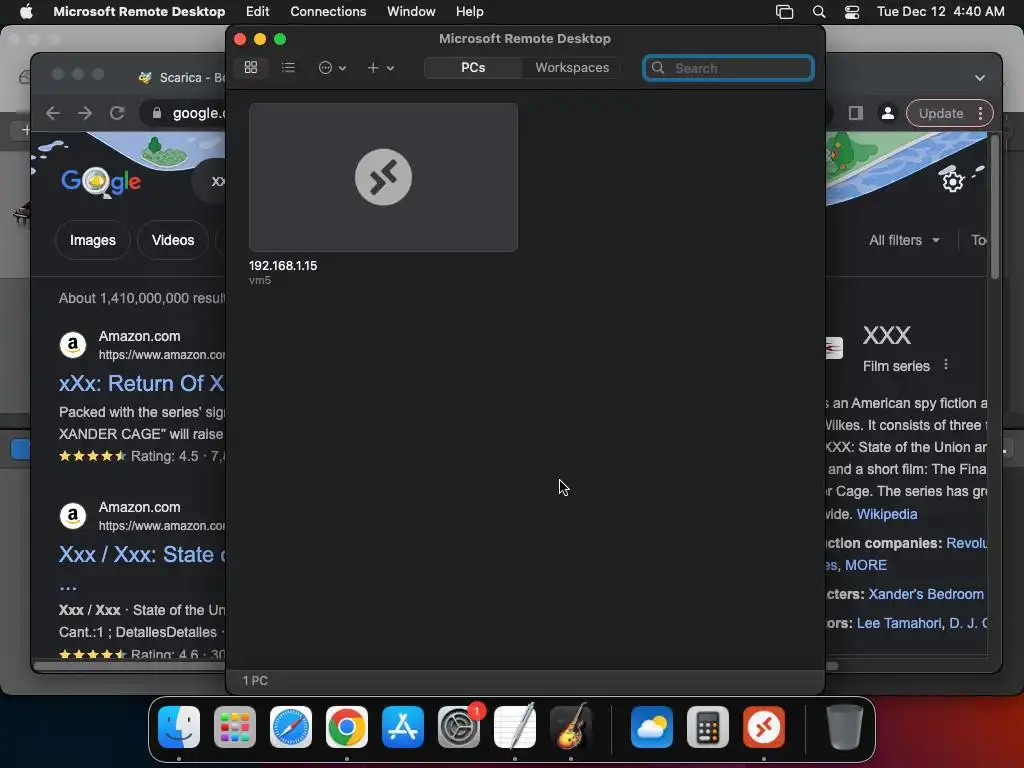Open the ellipsis actions dropdown
The image size is (1024, 768).
pos(332,67)
